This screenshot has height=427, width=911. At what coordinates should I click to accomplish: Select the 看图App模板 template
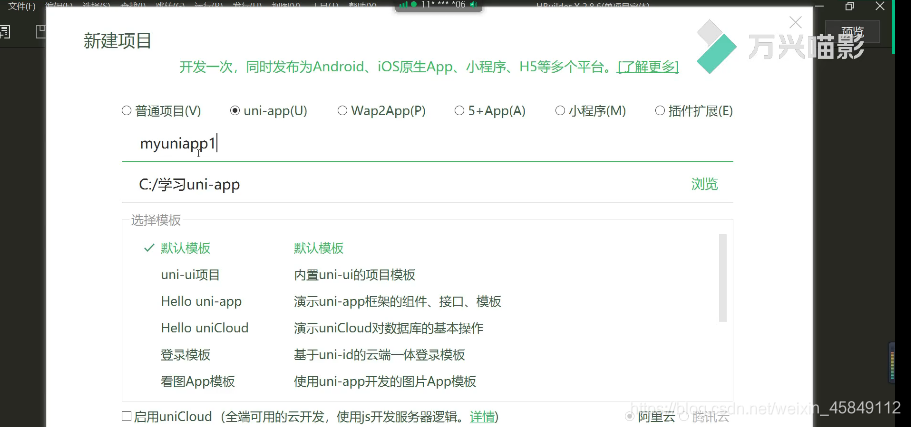[198, 382]
